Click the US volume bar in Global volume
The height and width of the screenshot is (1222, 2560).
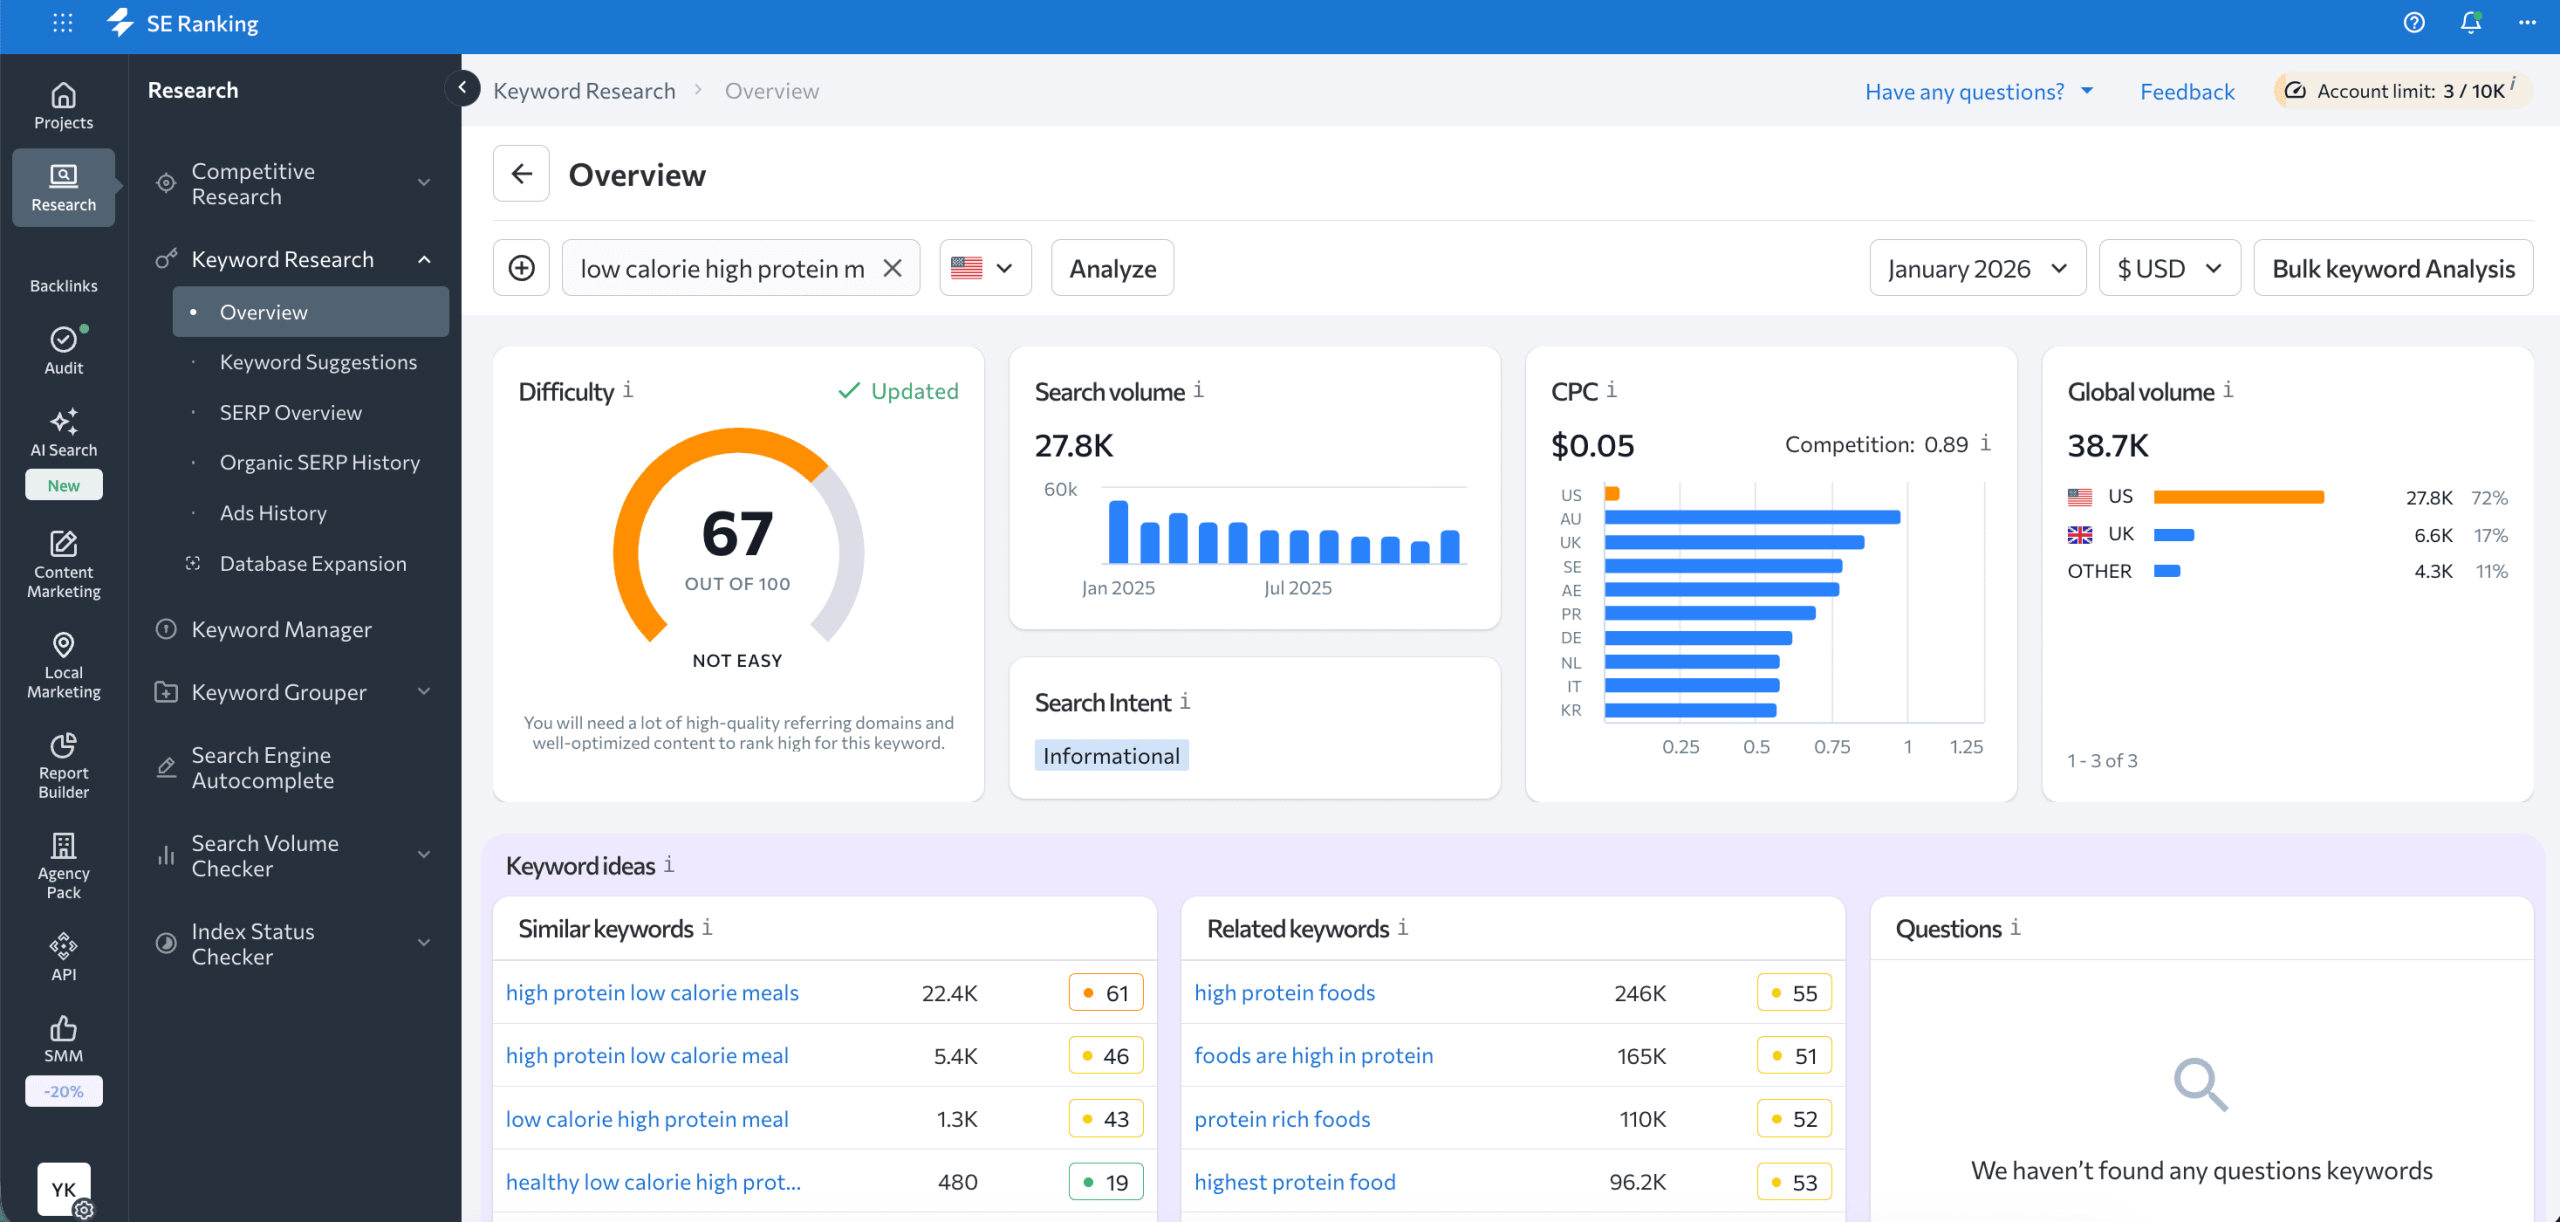click(2239, 496)
